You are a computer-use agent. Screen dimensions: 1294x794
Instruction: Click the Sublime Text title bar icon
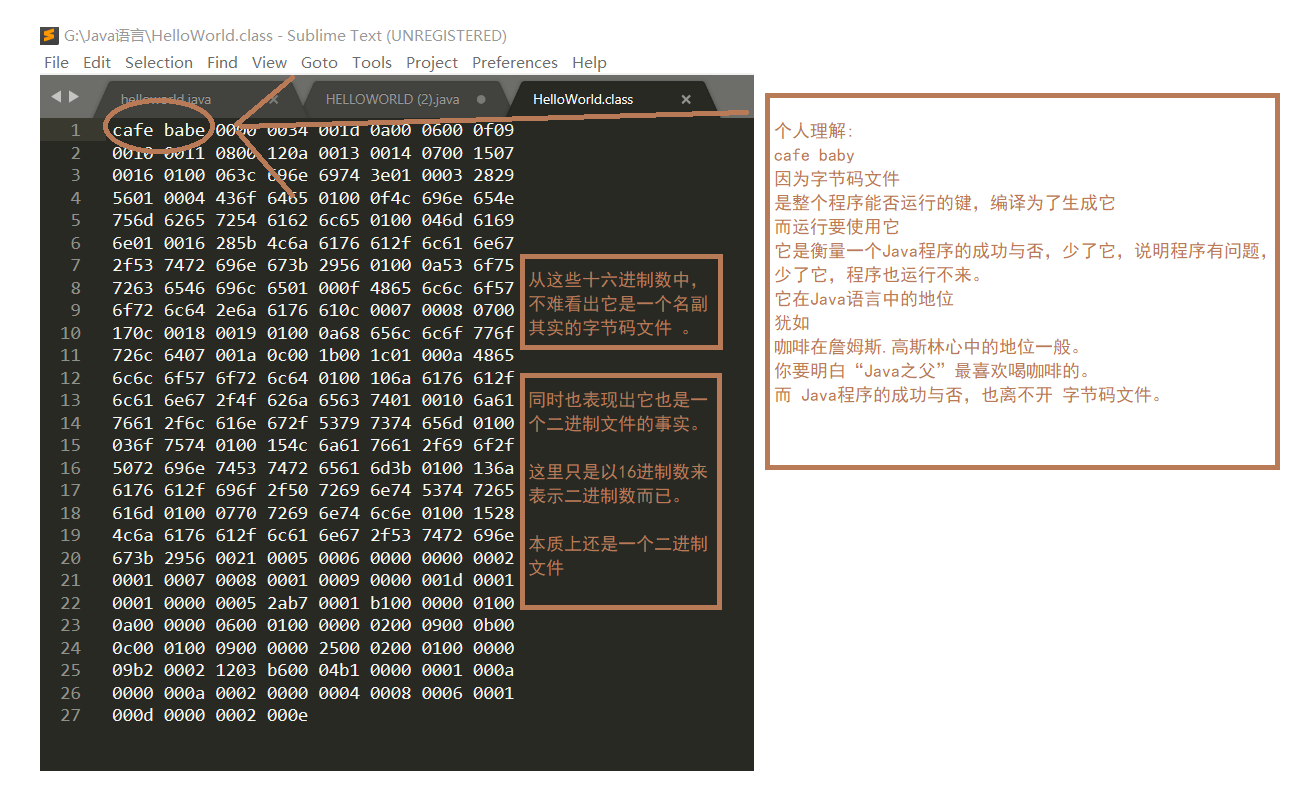coord(48,36)
